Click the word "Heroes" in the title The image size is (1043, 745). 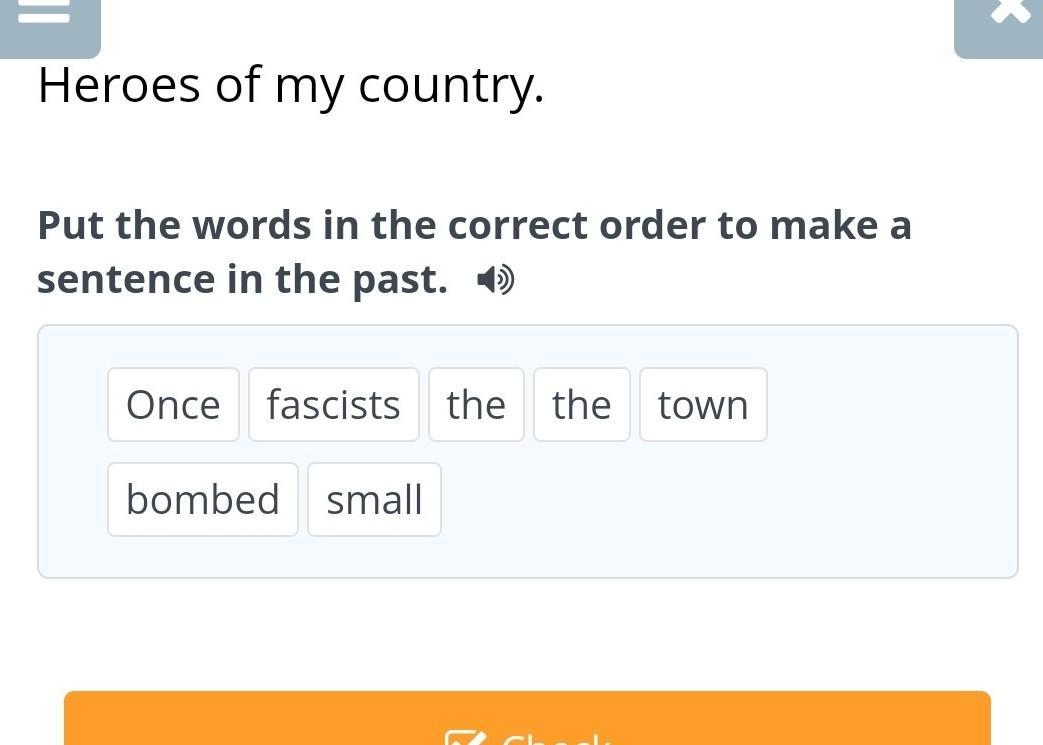(x=119, y=85)
